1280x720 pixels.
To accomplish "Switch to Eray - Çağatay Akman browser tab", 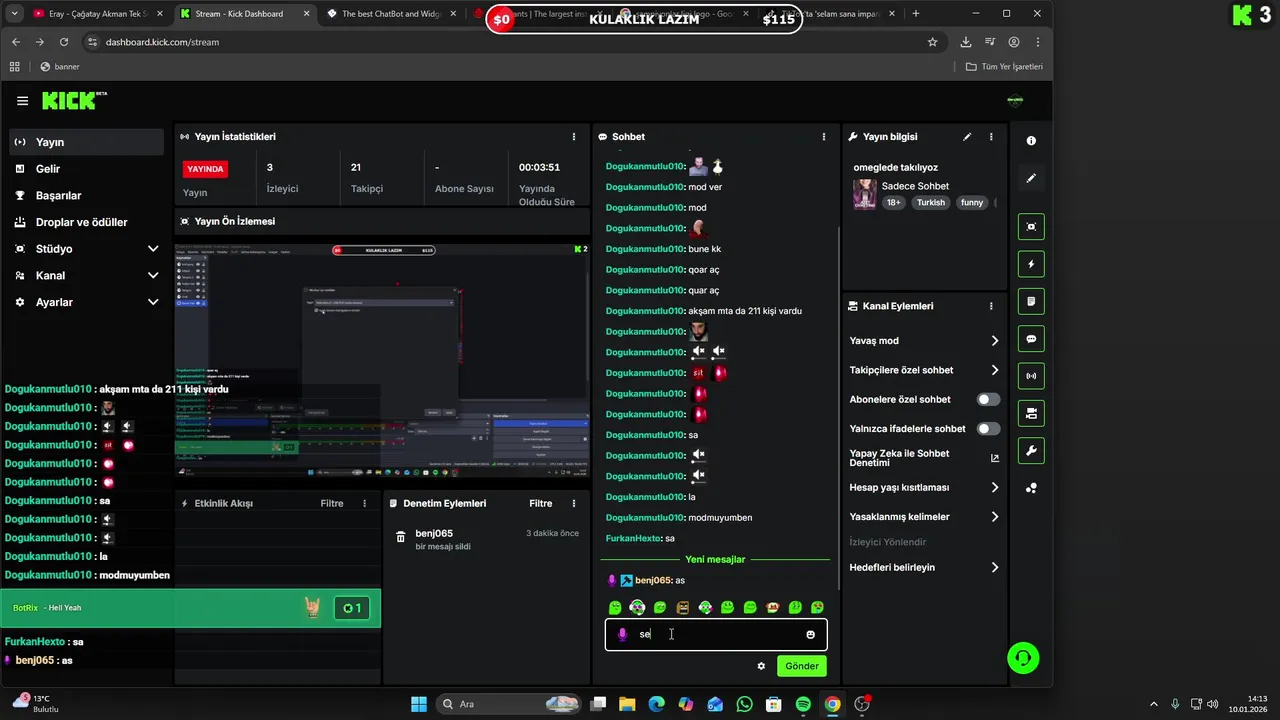I will pos(96,14).
